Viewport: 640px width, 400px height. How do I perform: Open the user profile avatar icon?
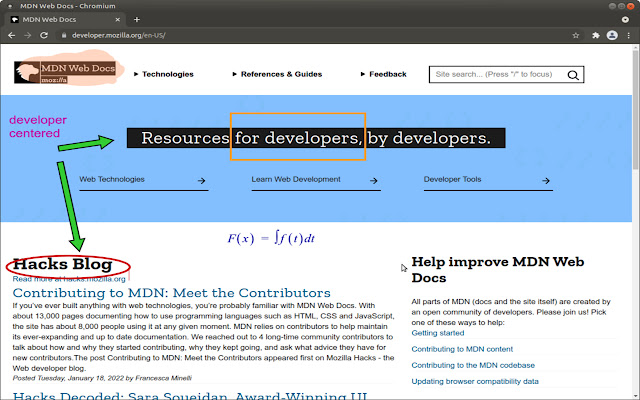click(612, 36)
